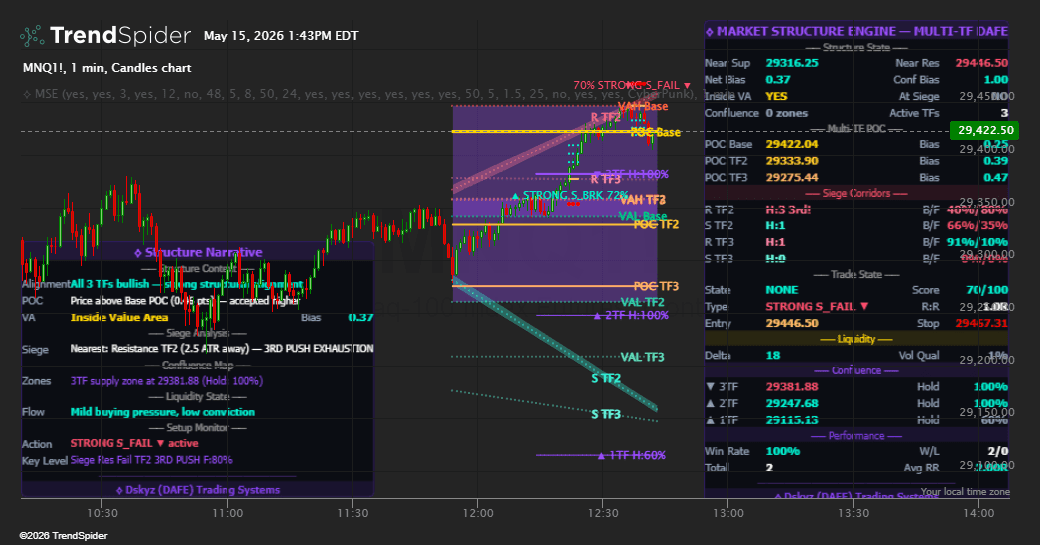Select the 70% STRONG S_FAIL signal label on chart
Screen dimensions: 1040x545
click(x=632, y=85)
